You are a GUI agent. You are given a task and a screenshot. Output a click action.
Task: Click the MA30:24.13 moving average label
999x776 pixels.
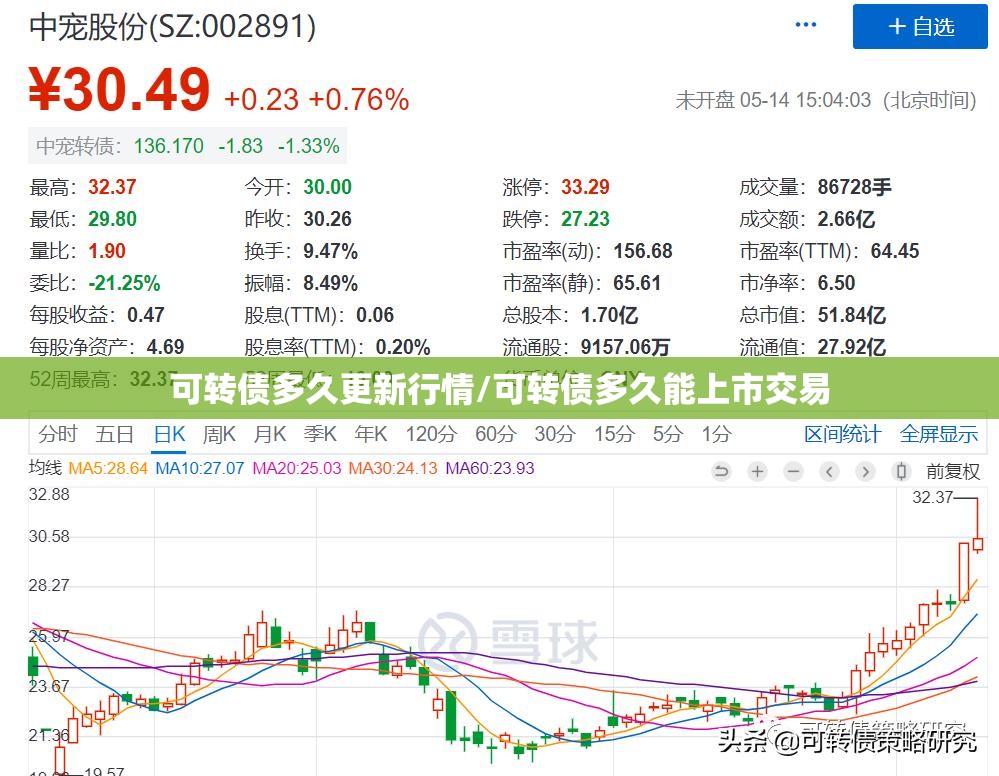393,468
